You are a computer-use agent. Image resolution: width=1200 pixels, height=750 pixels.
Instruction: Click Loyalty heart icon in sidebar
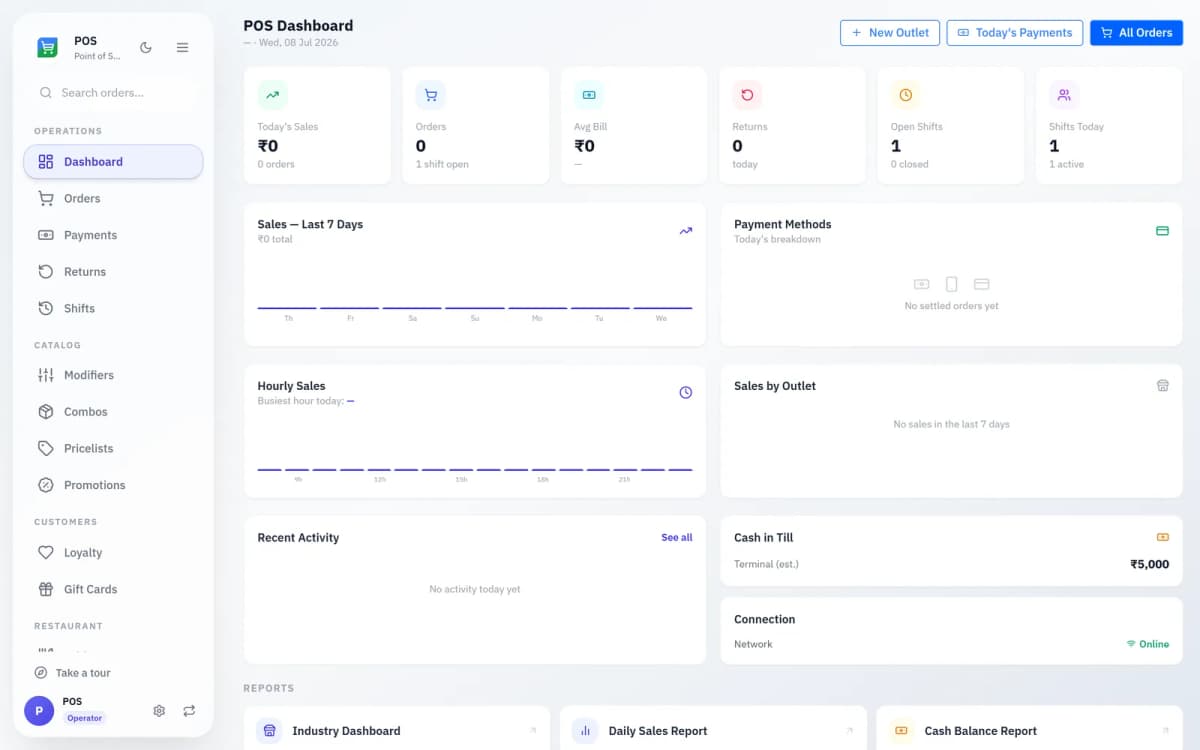(x=46, y=552)
